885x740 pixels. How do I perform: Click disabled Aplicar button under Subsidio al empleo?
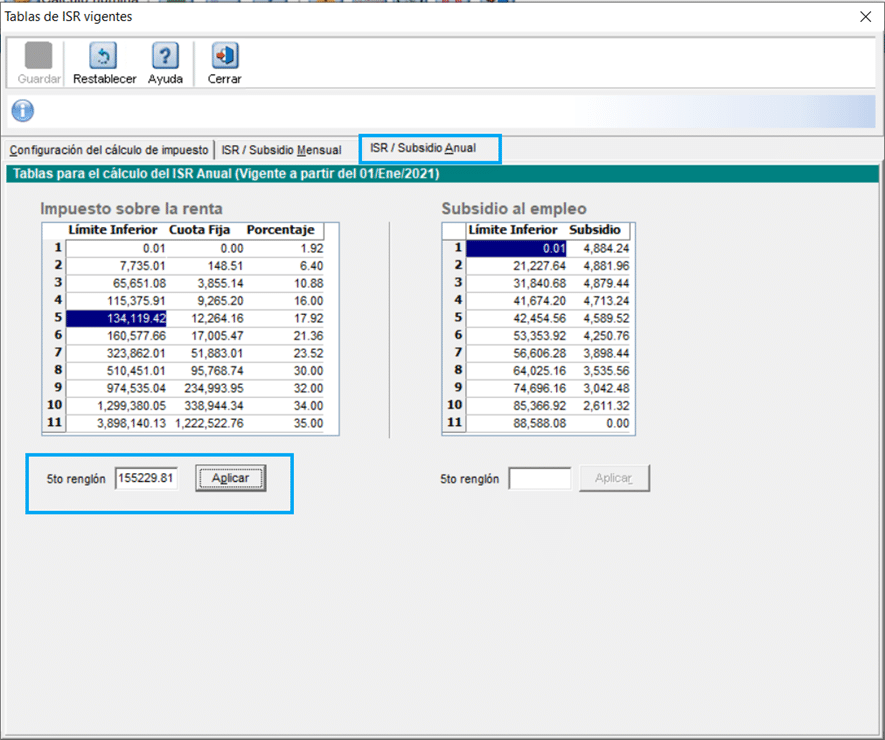click(x=614, y=479)
